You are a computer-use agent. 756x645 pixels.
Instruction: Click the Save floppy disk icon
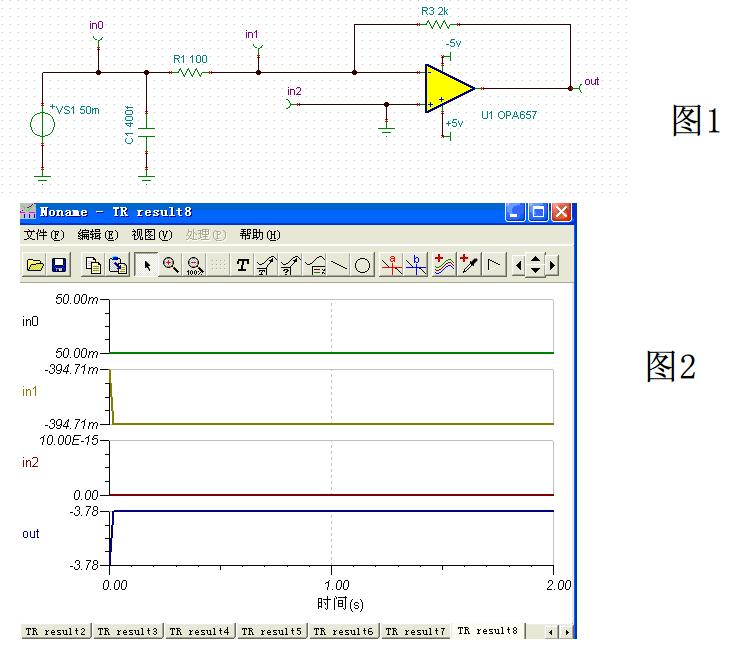(59, 265)
